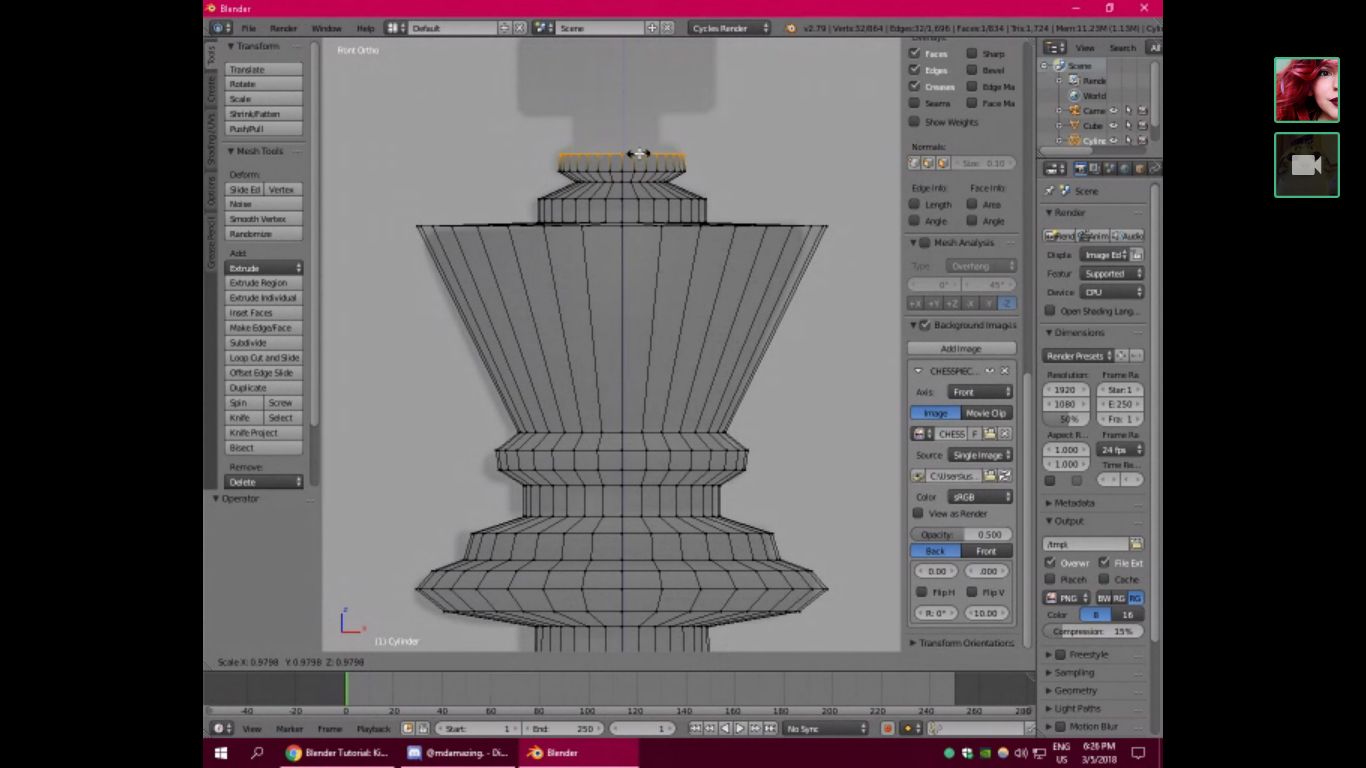Screen dimensions: 1366x768
Task: Toggle visibility eye for Cylinder object
Action: [1114, 141]
